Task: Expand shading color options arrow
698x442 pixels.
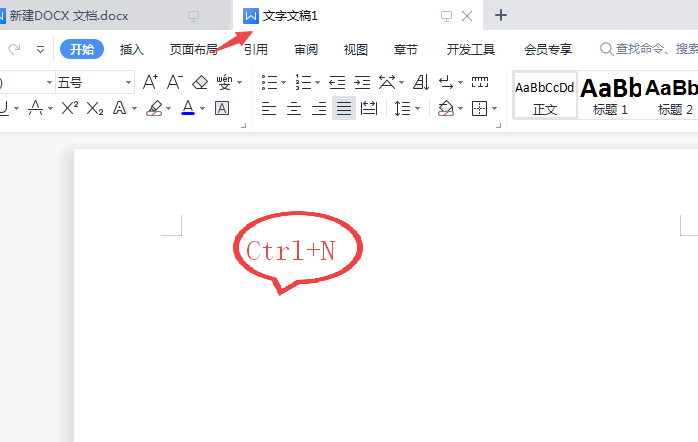Action: point(460,108)
